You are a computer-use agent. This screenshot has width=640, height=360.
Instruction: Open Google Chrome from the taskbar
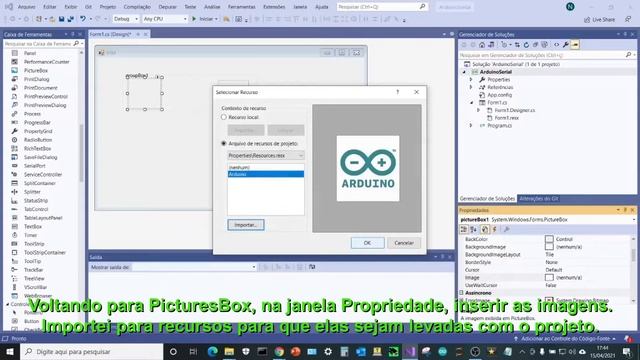[279, 351]
